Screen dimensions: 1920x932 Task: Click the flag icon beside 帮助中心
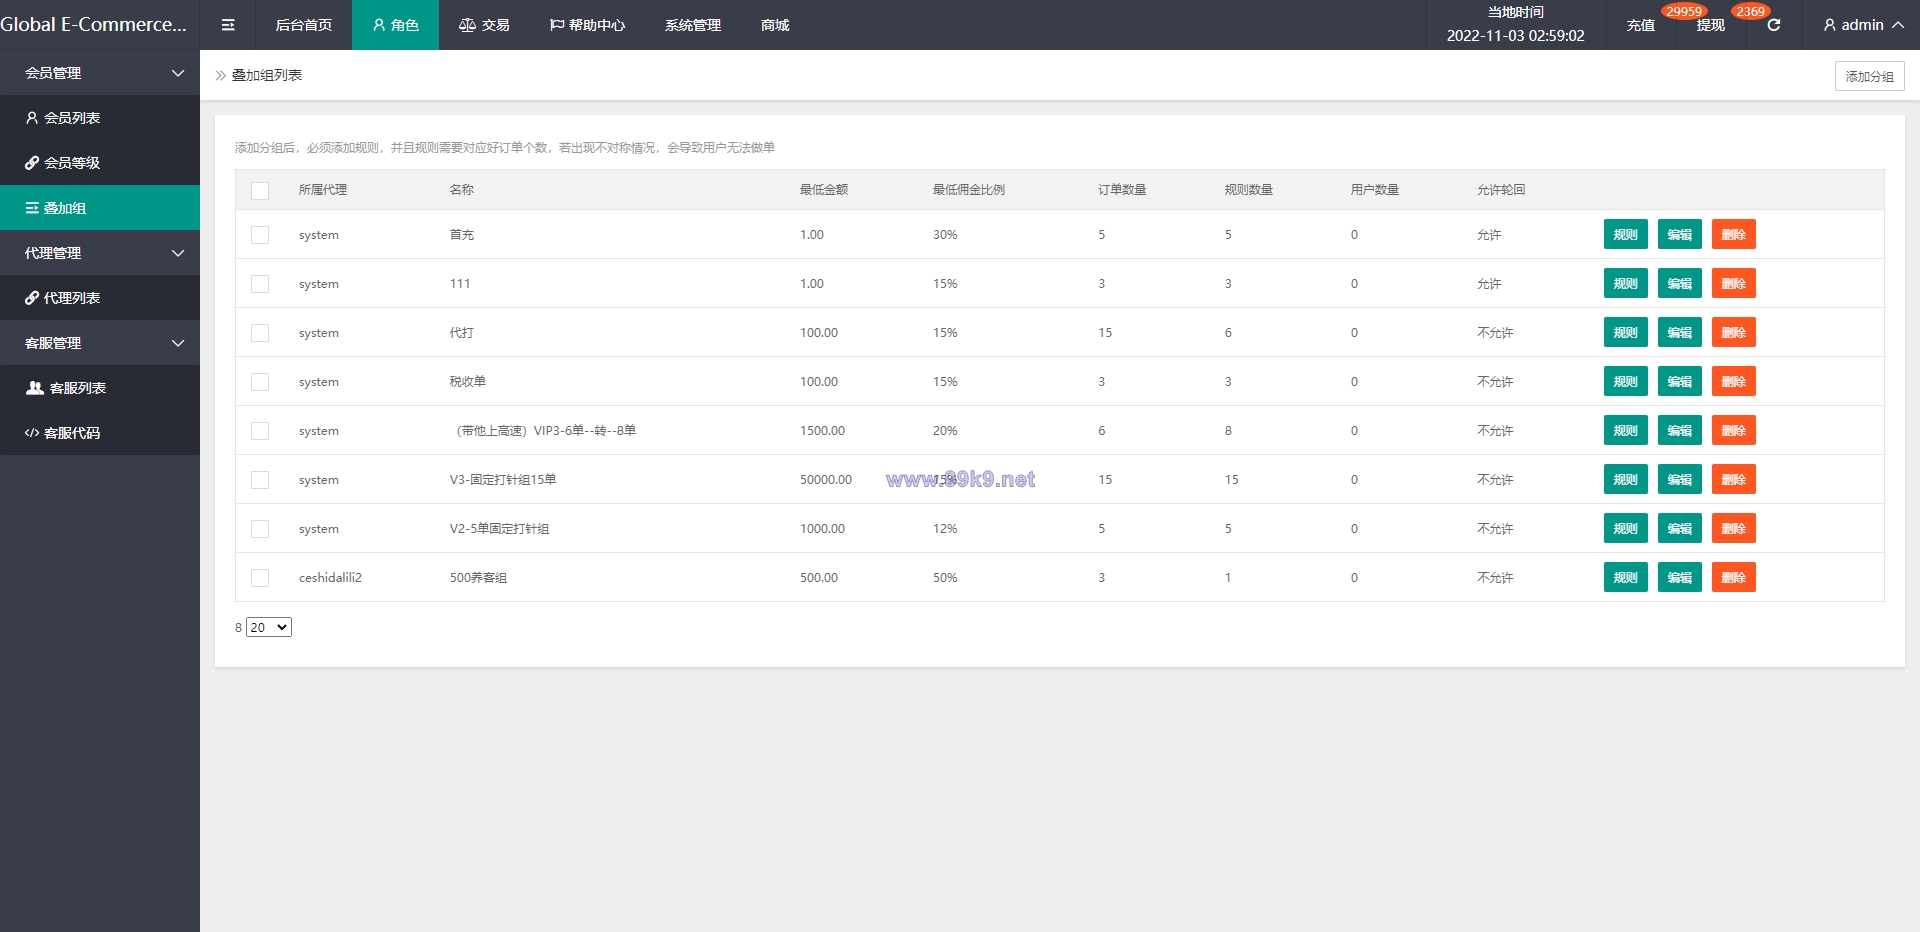(x=557, y=25)
